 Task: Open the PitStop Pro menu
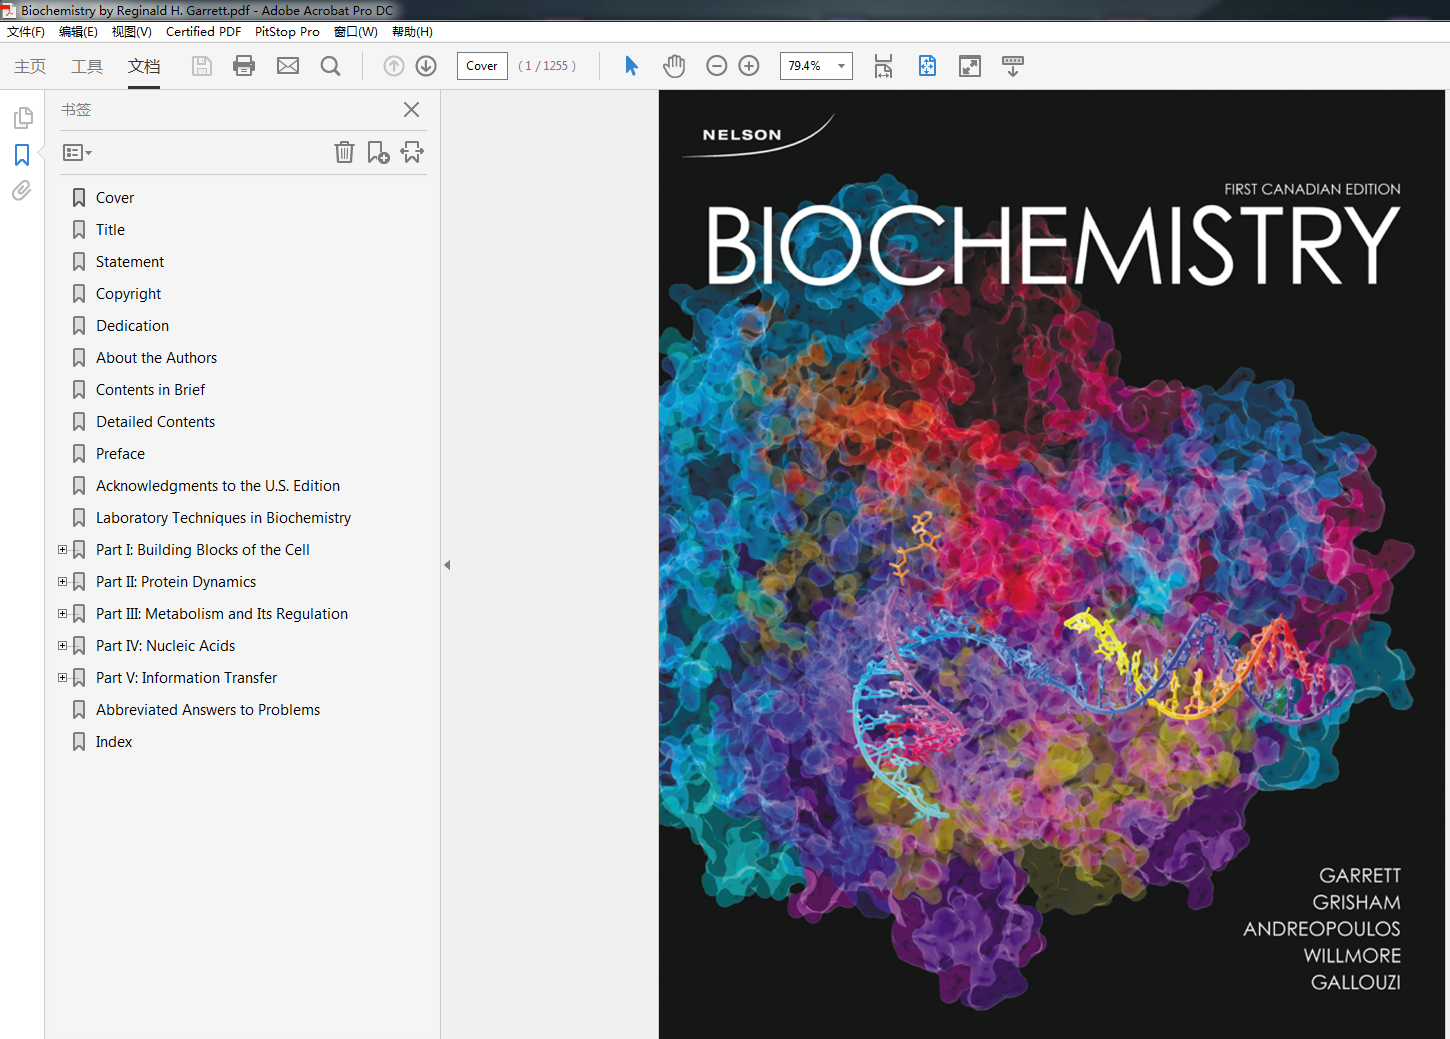click(x=287, y=32)
